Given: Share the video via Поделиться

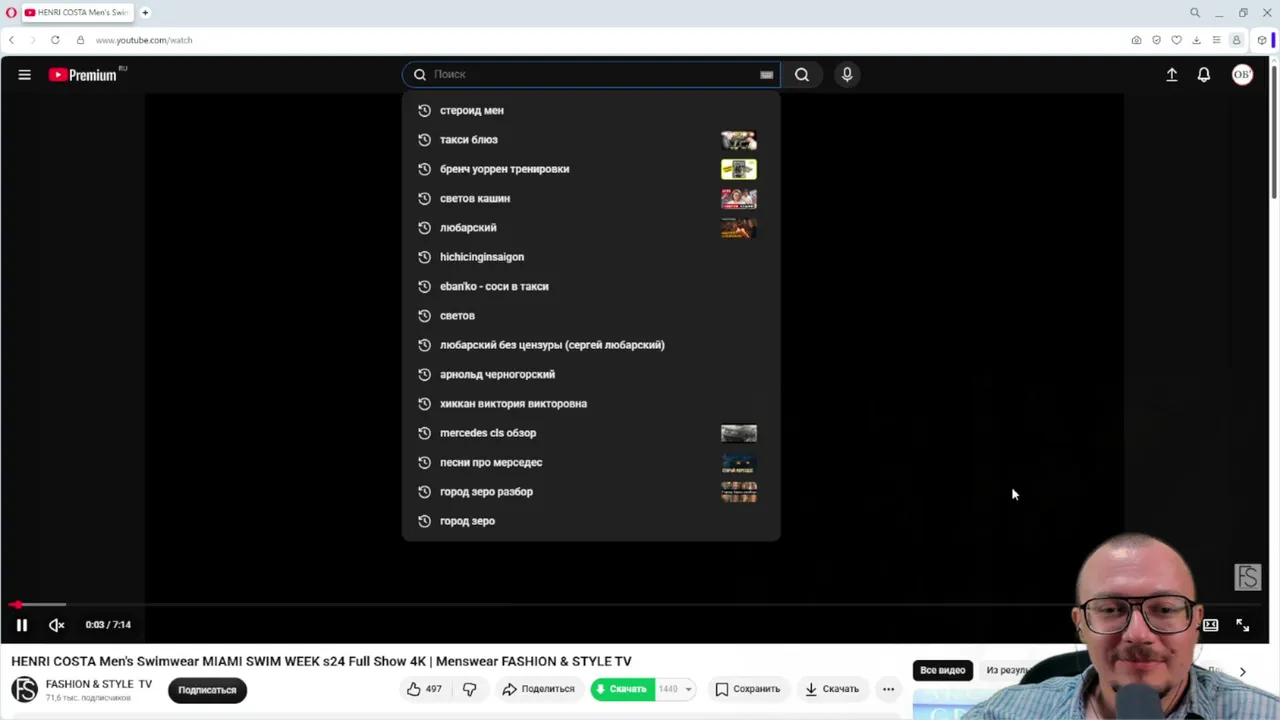Looking at the screenshot, I should (539, 689).
